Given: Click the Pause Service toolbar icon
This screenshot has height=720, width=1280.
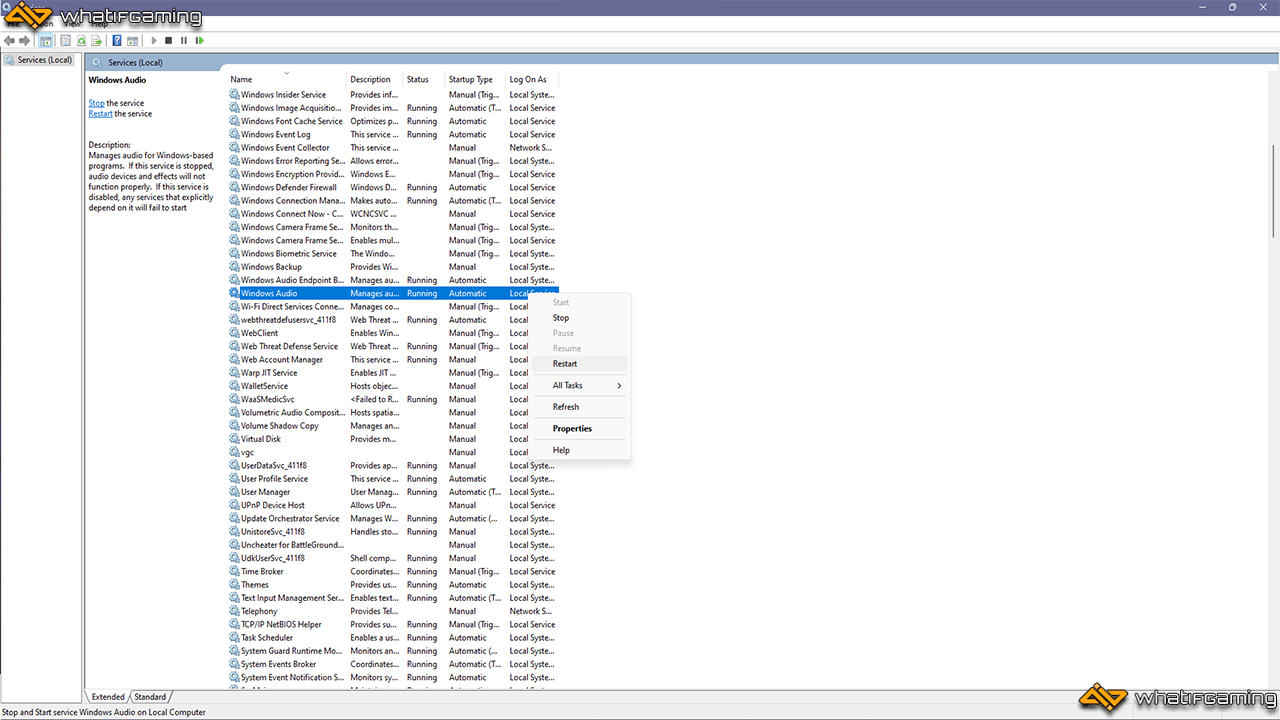Looking at the screenshot, I should pos(184,41).
